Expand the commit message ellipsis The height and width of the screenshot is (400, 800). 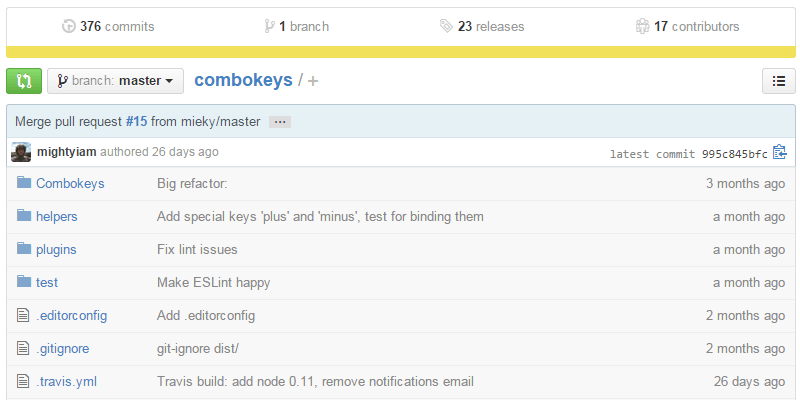click(280, 122)
